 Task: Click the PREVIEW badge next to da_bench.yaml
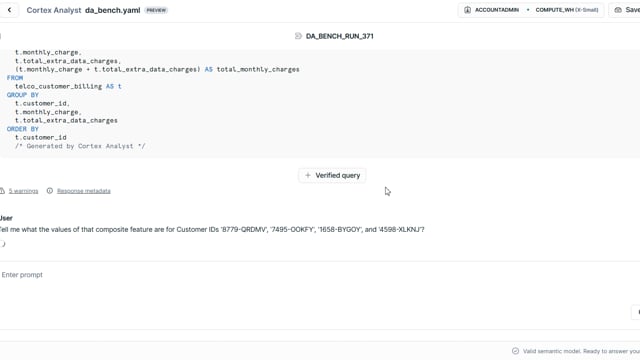coord(156,10)
